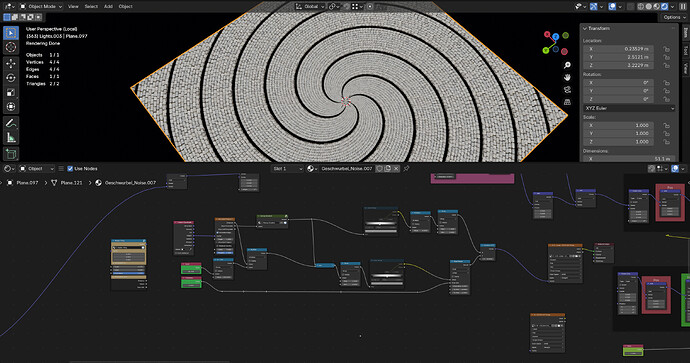Toggle lock on Rotation X
Image resolution: width=690 pixels, height=363 pixels.
pos(666,83)
